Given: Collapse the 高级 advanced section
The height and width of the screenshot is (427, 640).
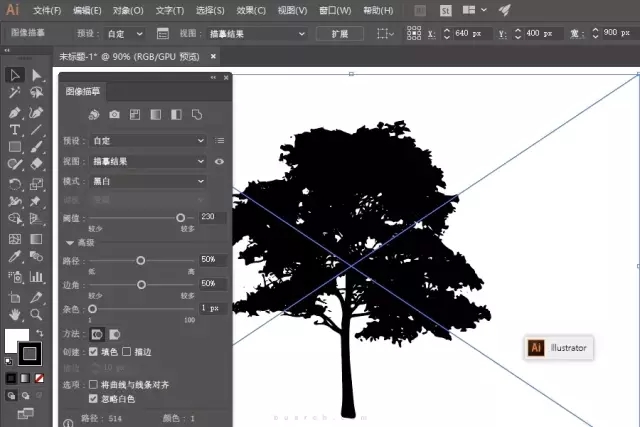Looking at the screenshot, I should (70, 242).
